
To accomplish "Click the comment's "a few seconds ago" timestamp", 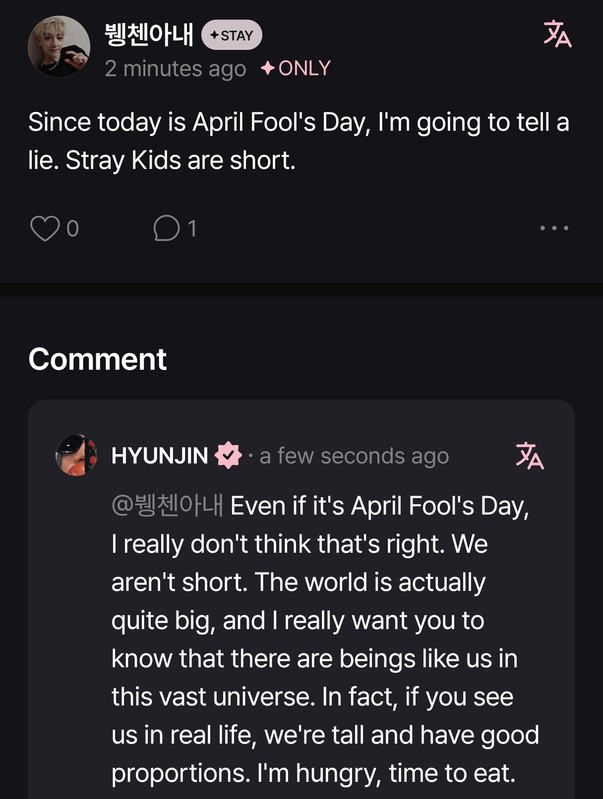I will pos(354,456).
